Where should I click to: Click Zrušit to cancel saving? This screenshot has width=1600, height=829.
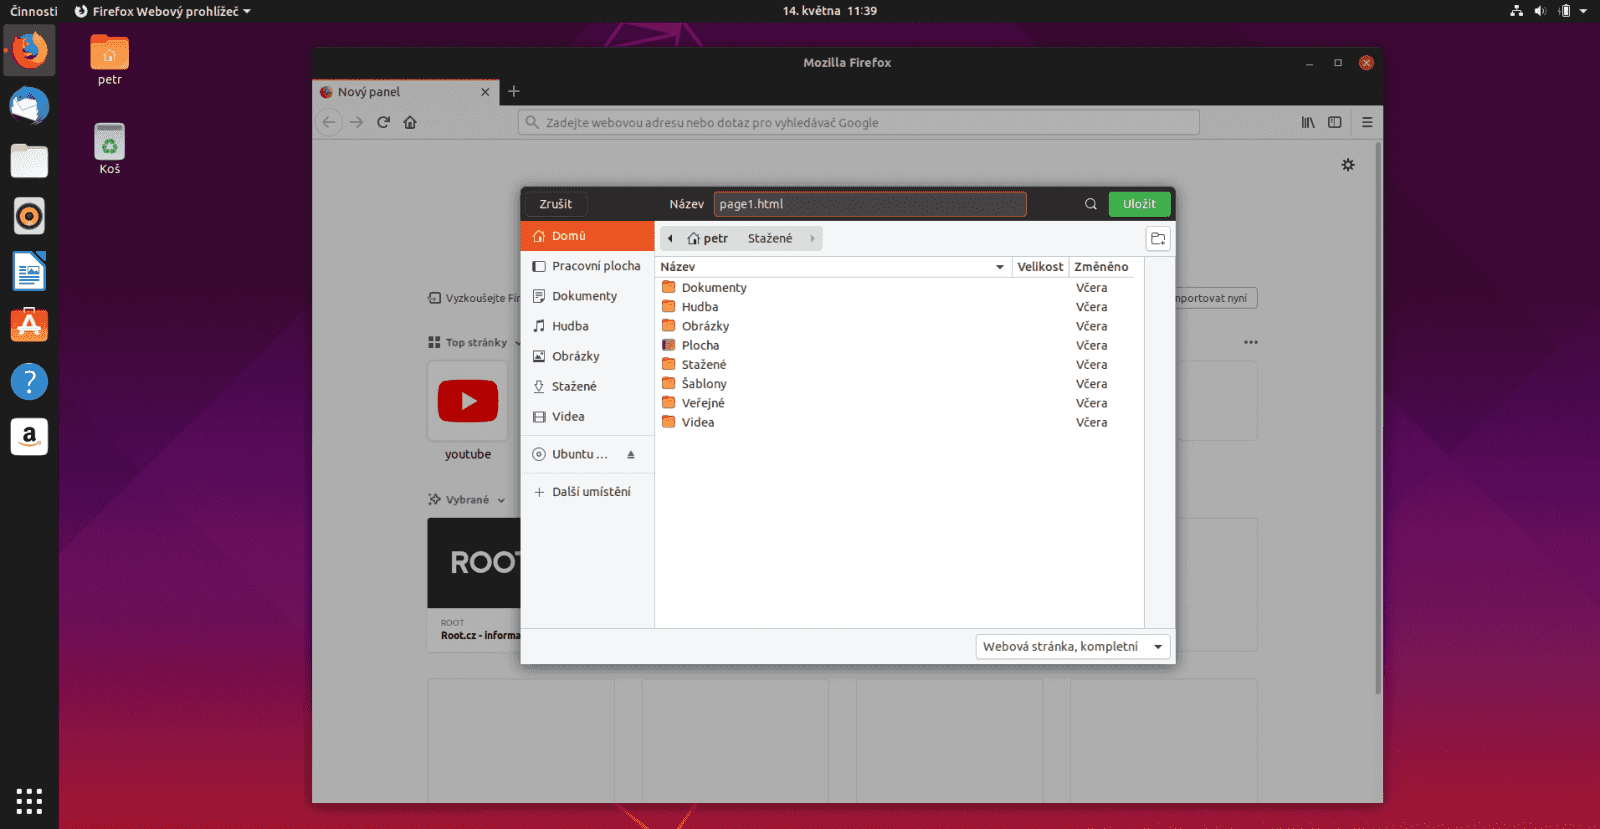(x=556, y=204)
